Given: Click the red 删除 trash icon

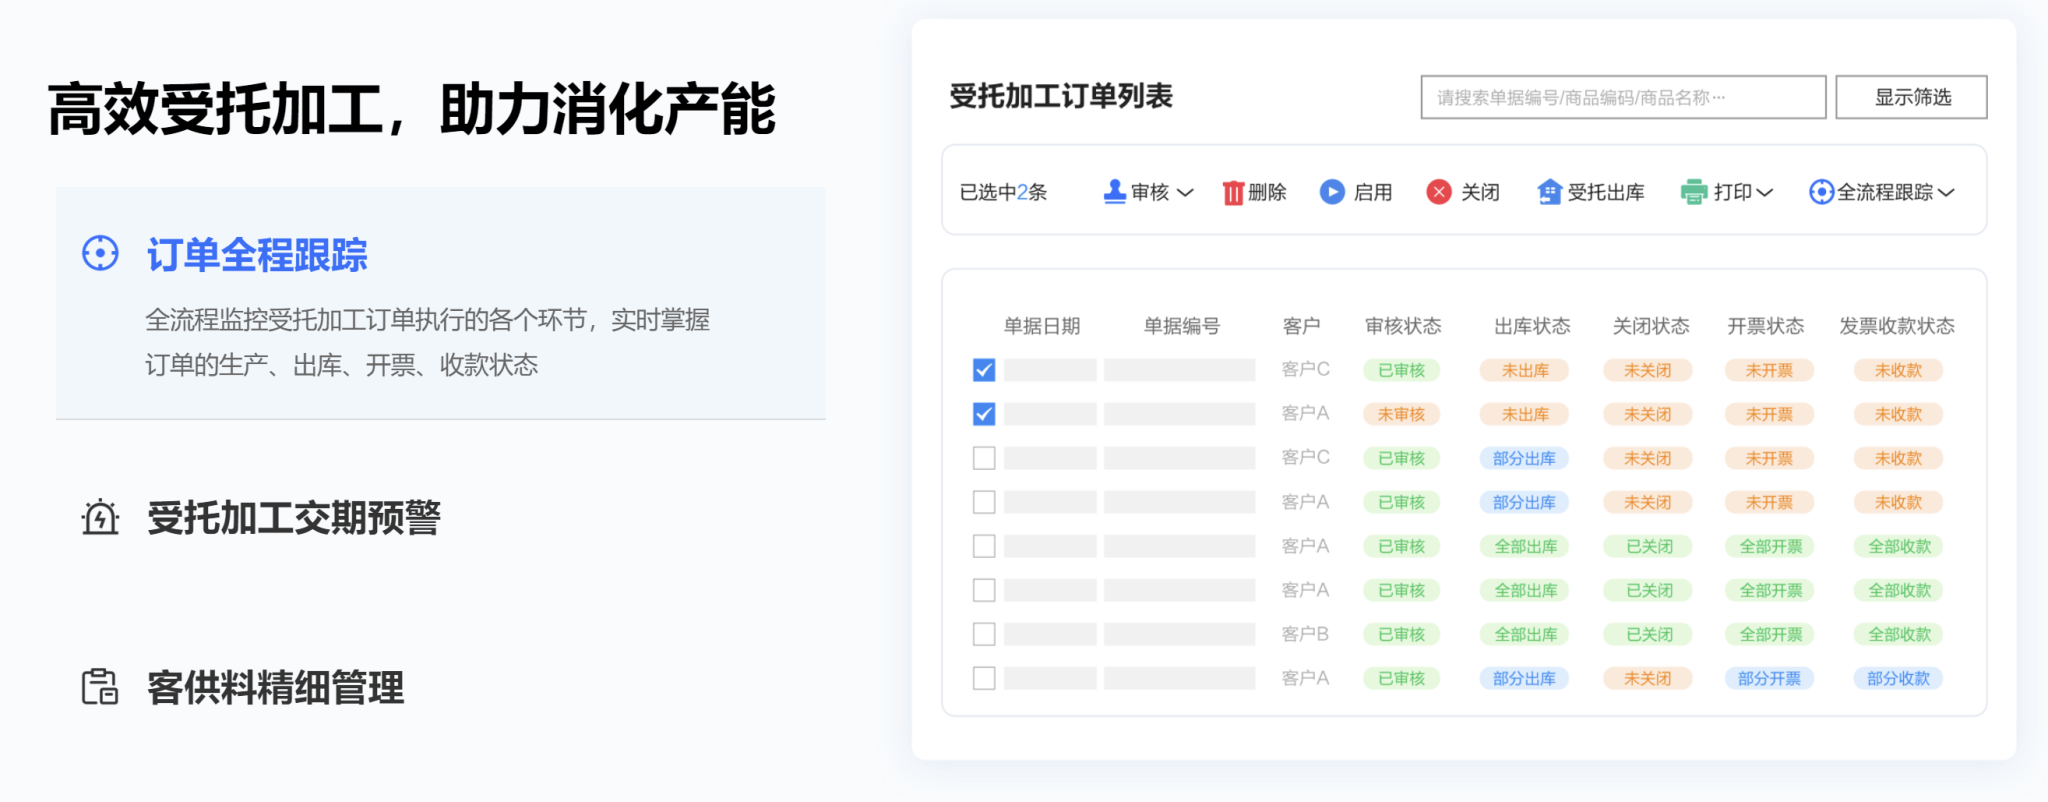Looking at the screenshot, I should (x=1233, y=192).
